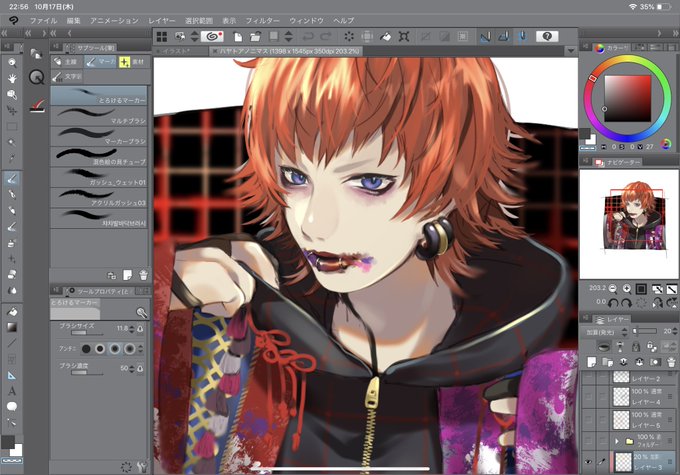
Task: Toggle snap to grid icon
Action: pyautogui.click(x=522, y=36)
